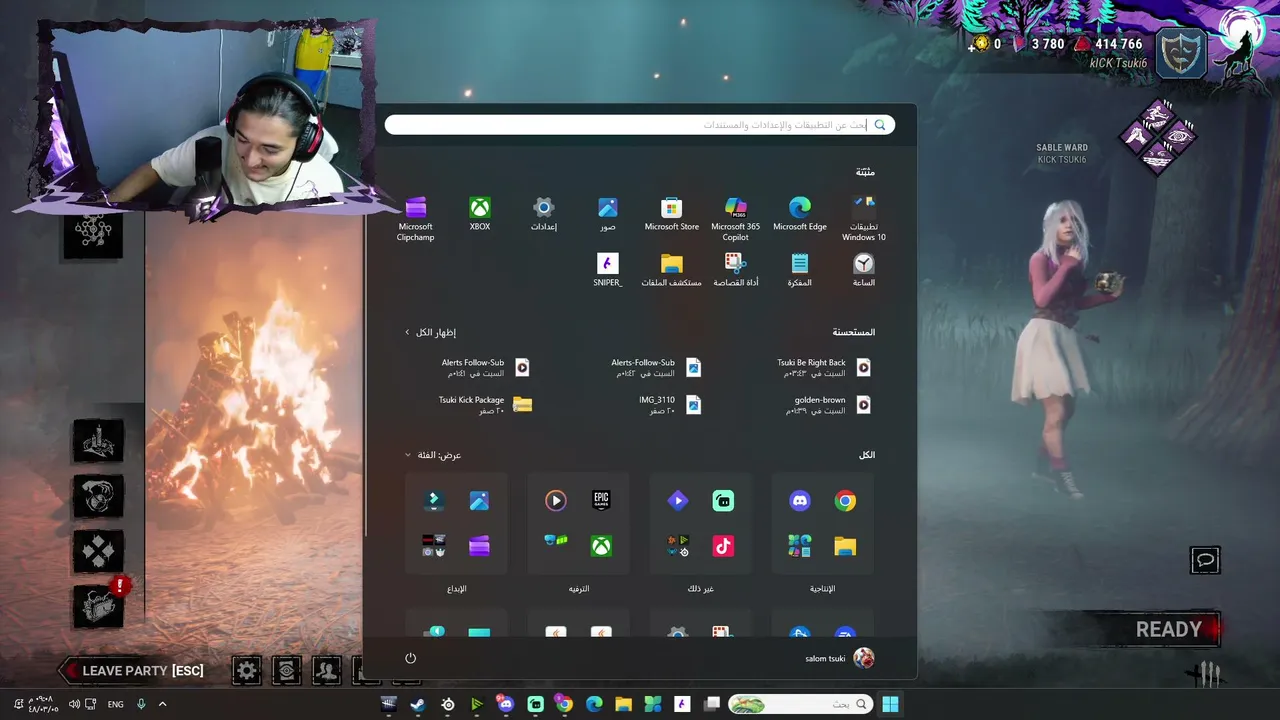Launch Chrome from the الإنتاجية group

coord(846,501)
